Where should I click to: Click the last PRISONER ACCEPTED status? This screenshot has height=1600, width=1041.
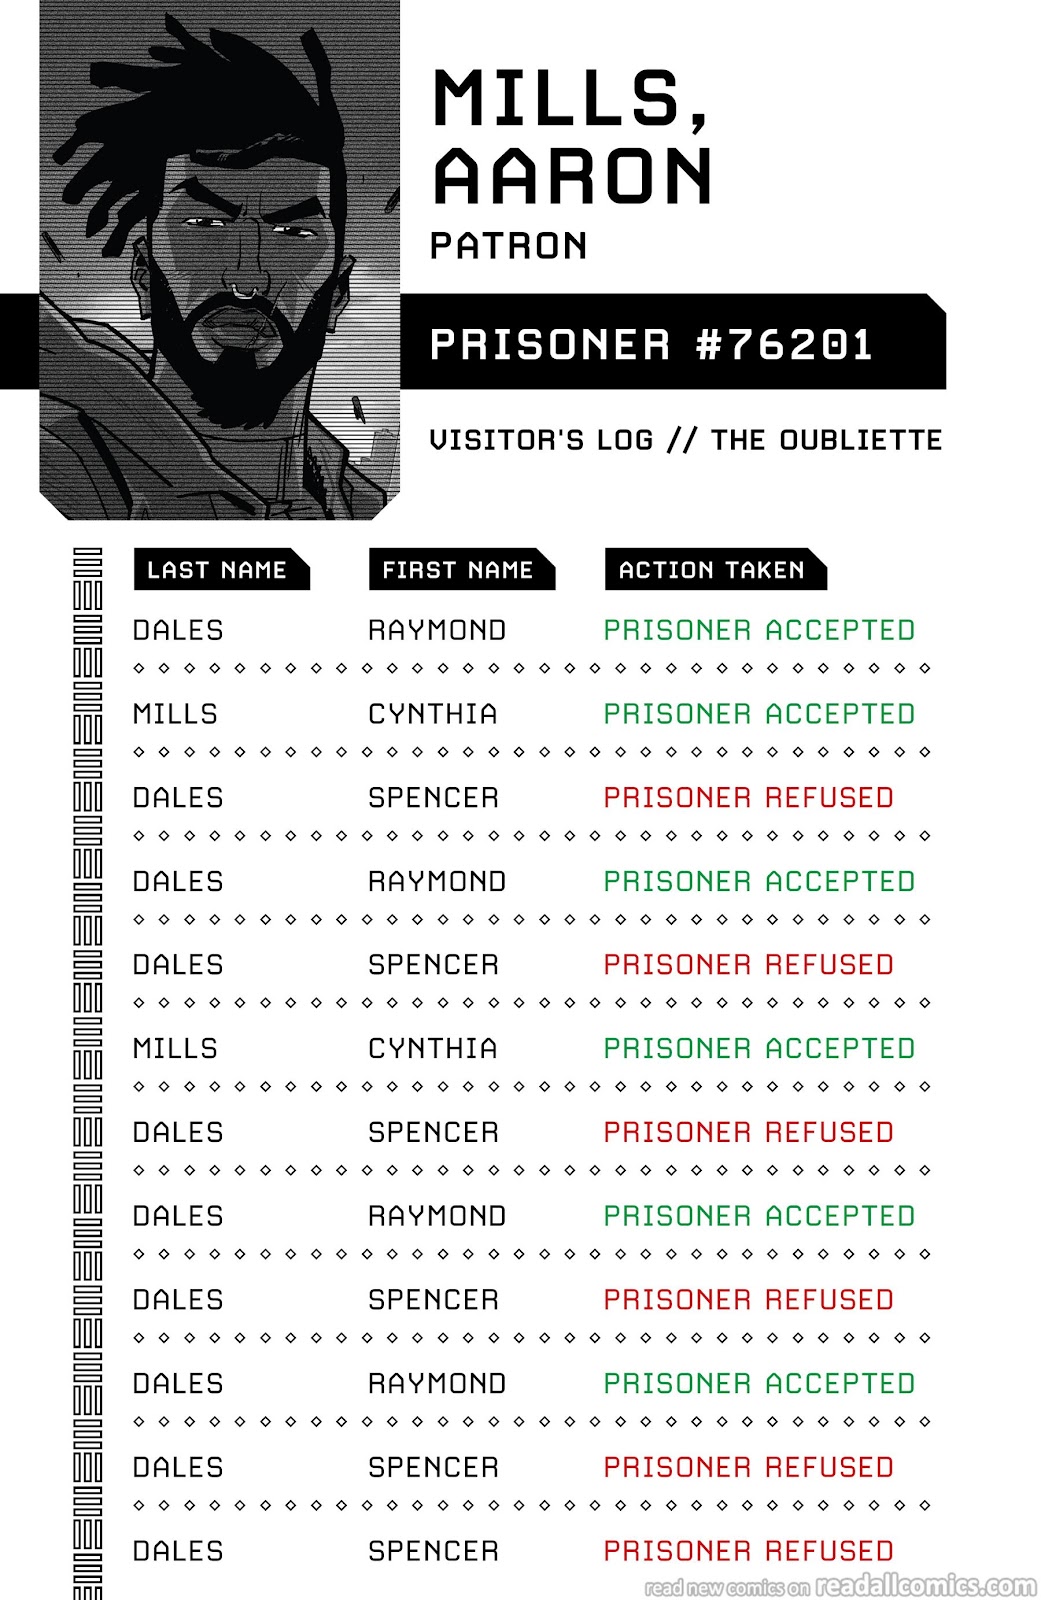(x=759, y=1384)
